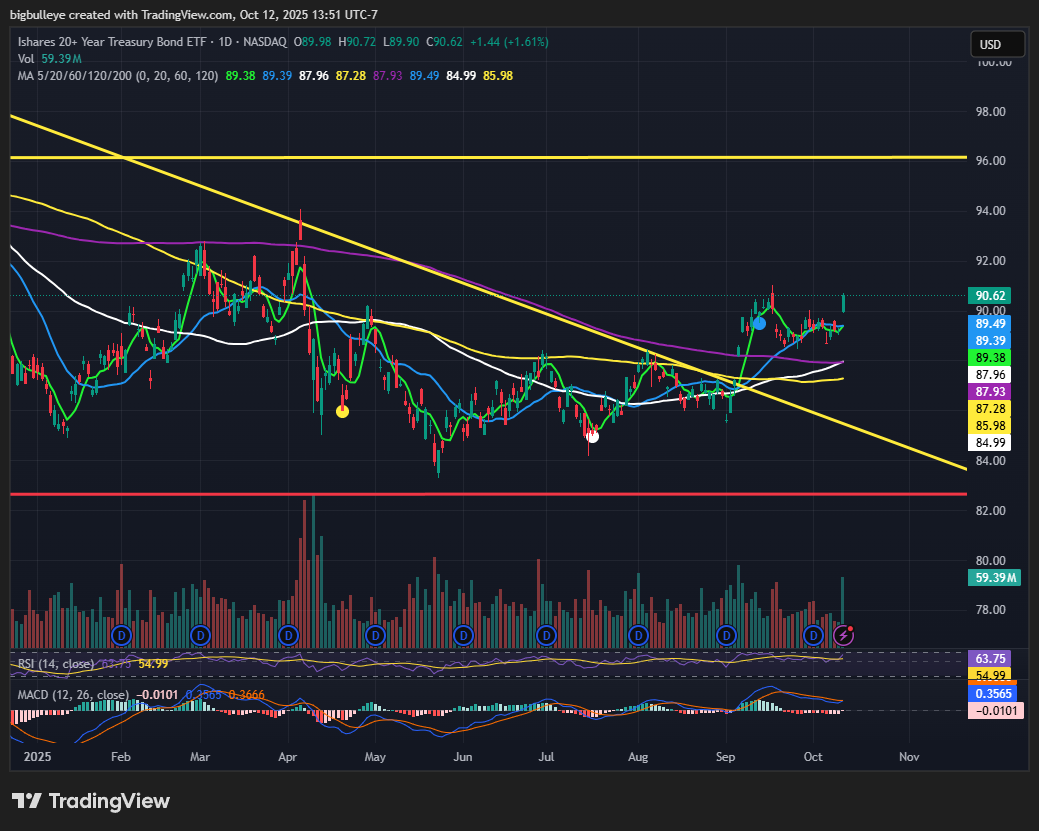Click the 78.00 price axis label

coord(991,610)
